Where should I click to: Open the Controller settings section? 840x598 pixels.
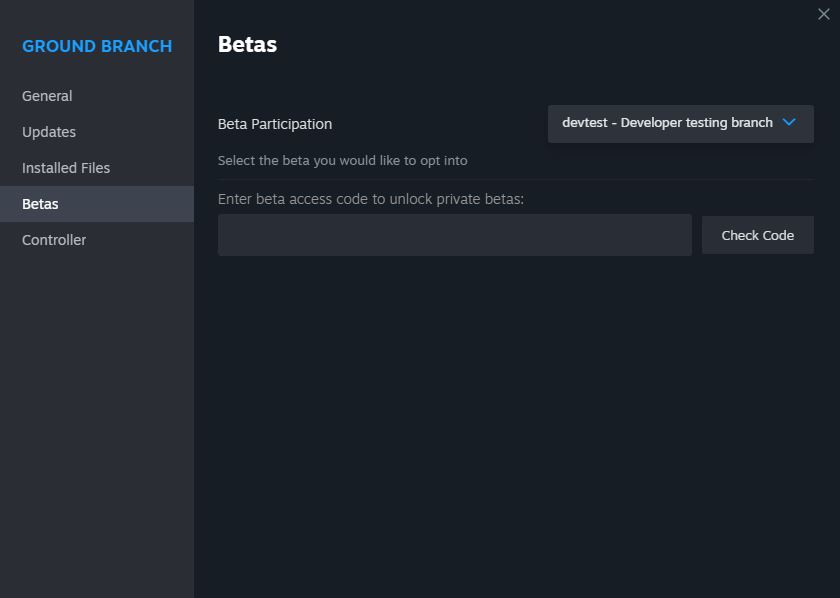click(x=54, y=240)
